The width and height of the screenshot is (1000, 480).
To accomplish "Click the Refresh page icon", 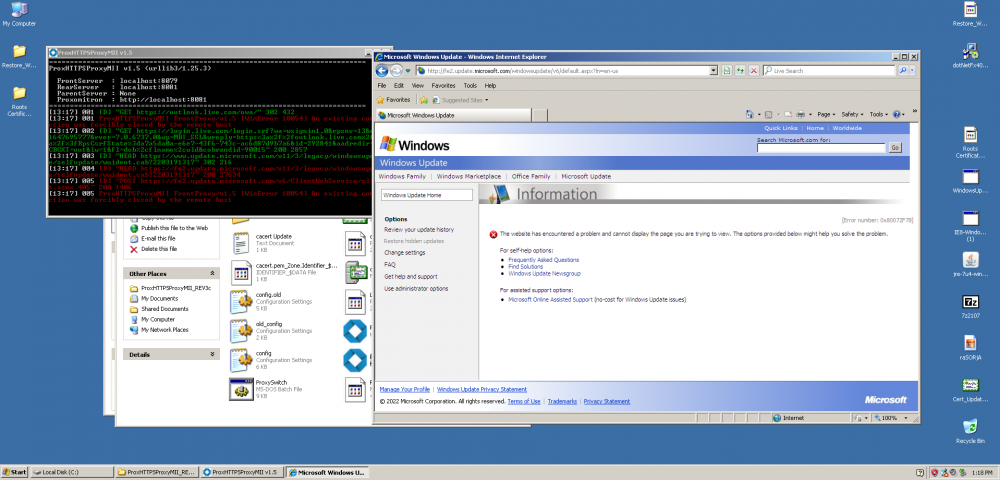I will (739, 71).
